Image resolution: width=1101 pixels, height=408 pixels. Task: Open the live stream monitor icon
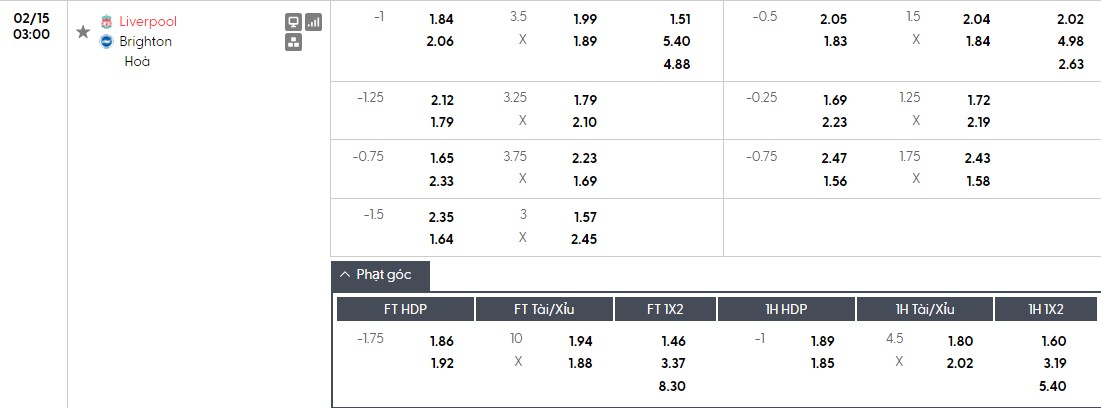pyautogui.click(x=293, y=21)
